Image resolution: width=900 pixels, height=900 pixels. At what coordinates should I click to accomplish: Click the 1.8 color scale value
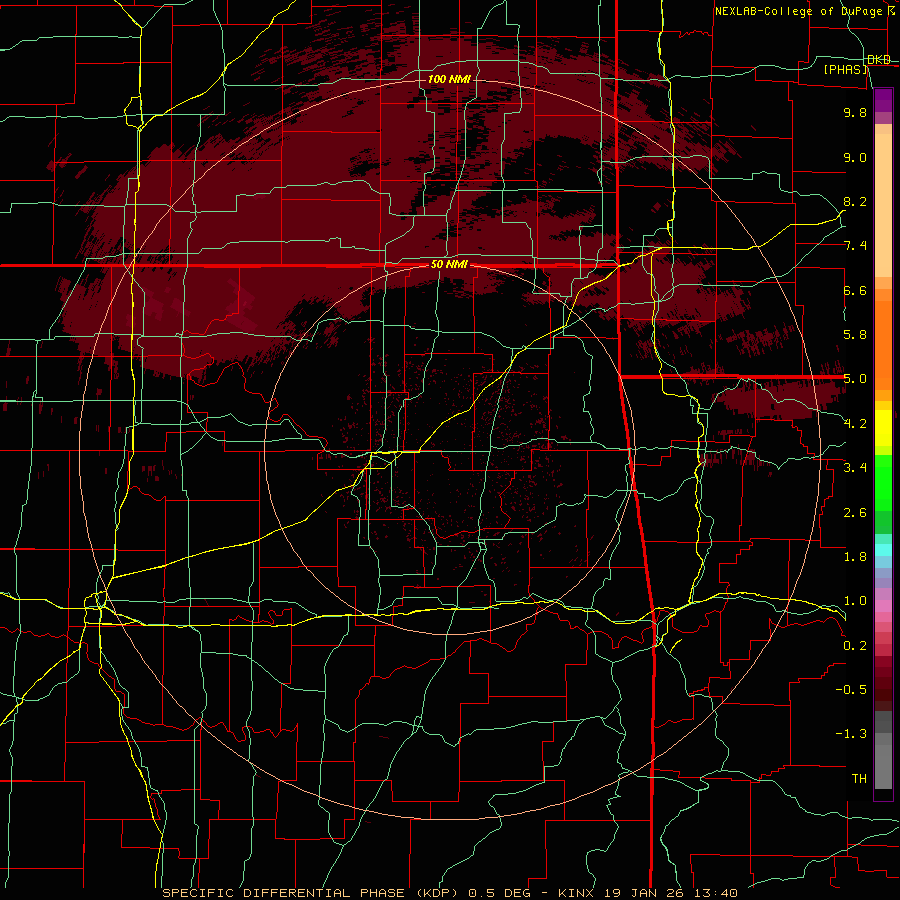(x=855, y=557)
